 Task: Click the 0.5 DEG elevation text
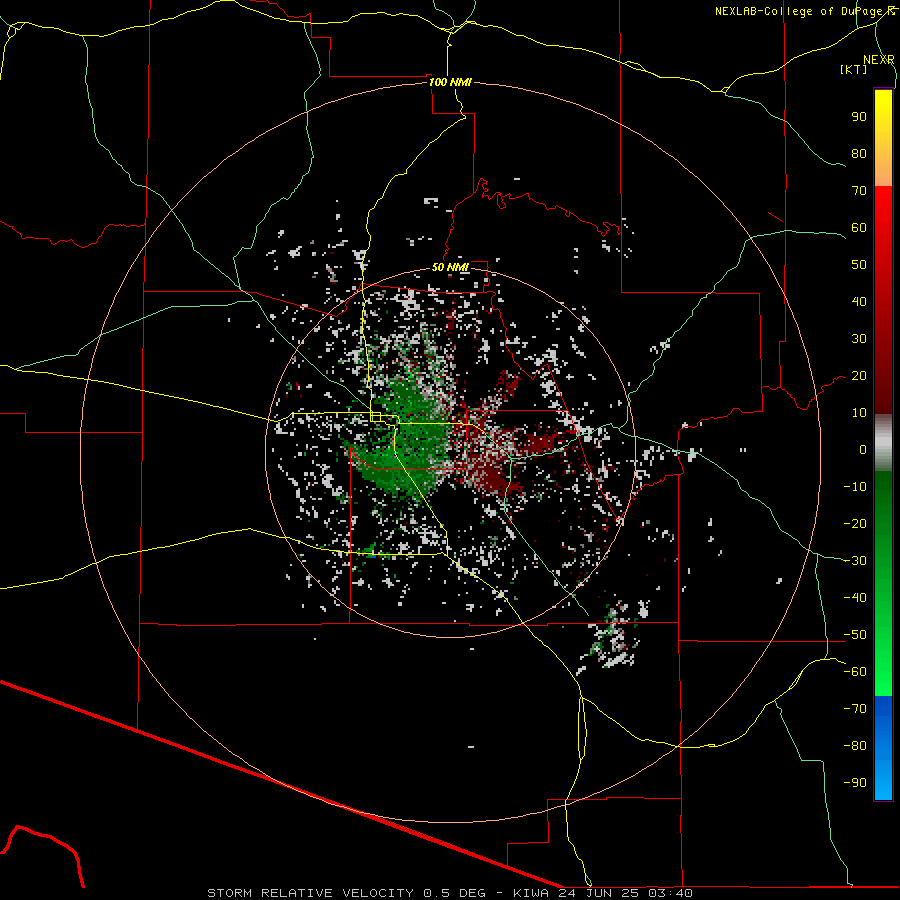[455, 893]
